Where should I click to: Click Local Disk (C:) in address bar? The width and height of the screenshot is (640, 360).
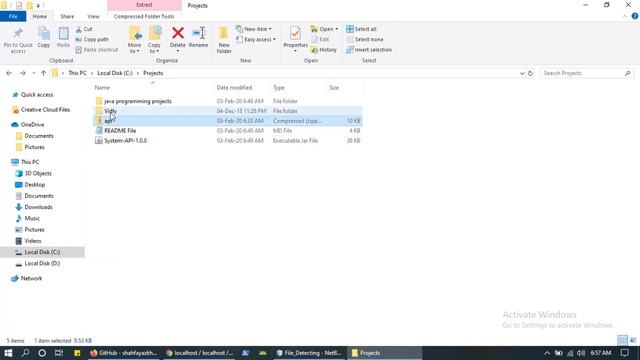[x=115, y=73]
